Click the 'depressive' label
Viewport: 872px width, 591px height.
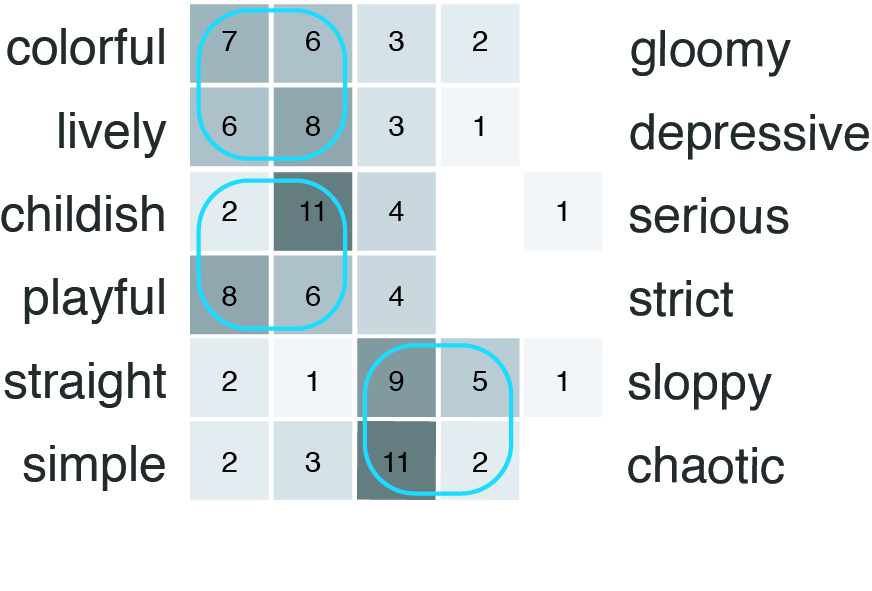(749, 133)
